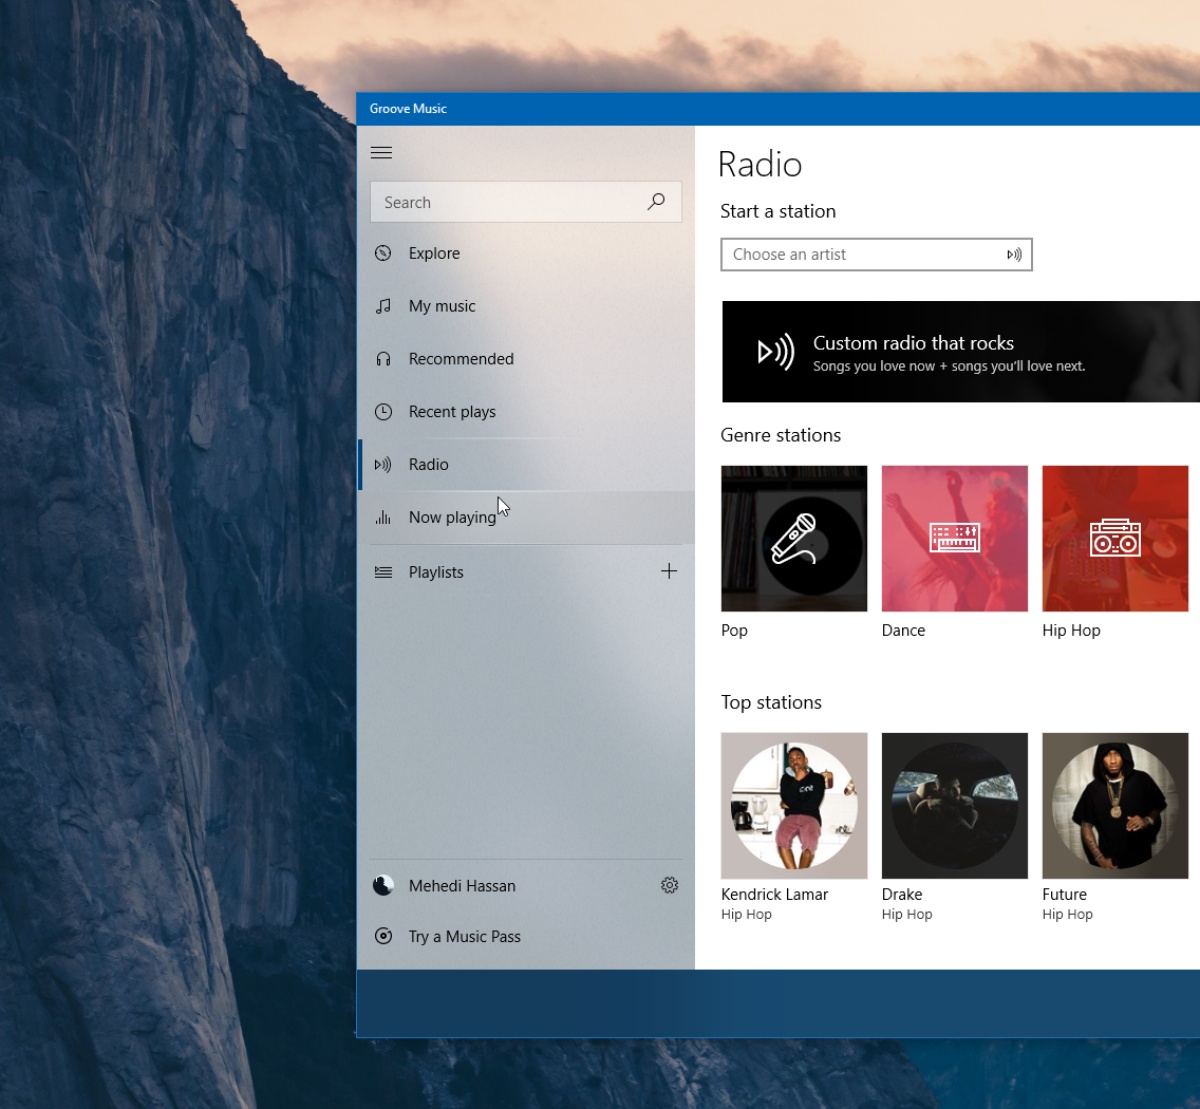Screen dimensions: 1200x1109
Task: Start the Dance genre station
Action: coord(954,539)
